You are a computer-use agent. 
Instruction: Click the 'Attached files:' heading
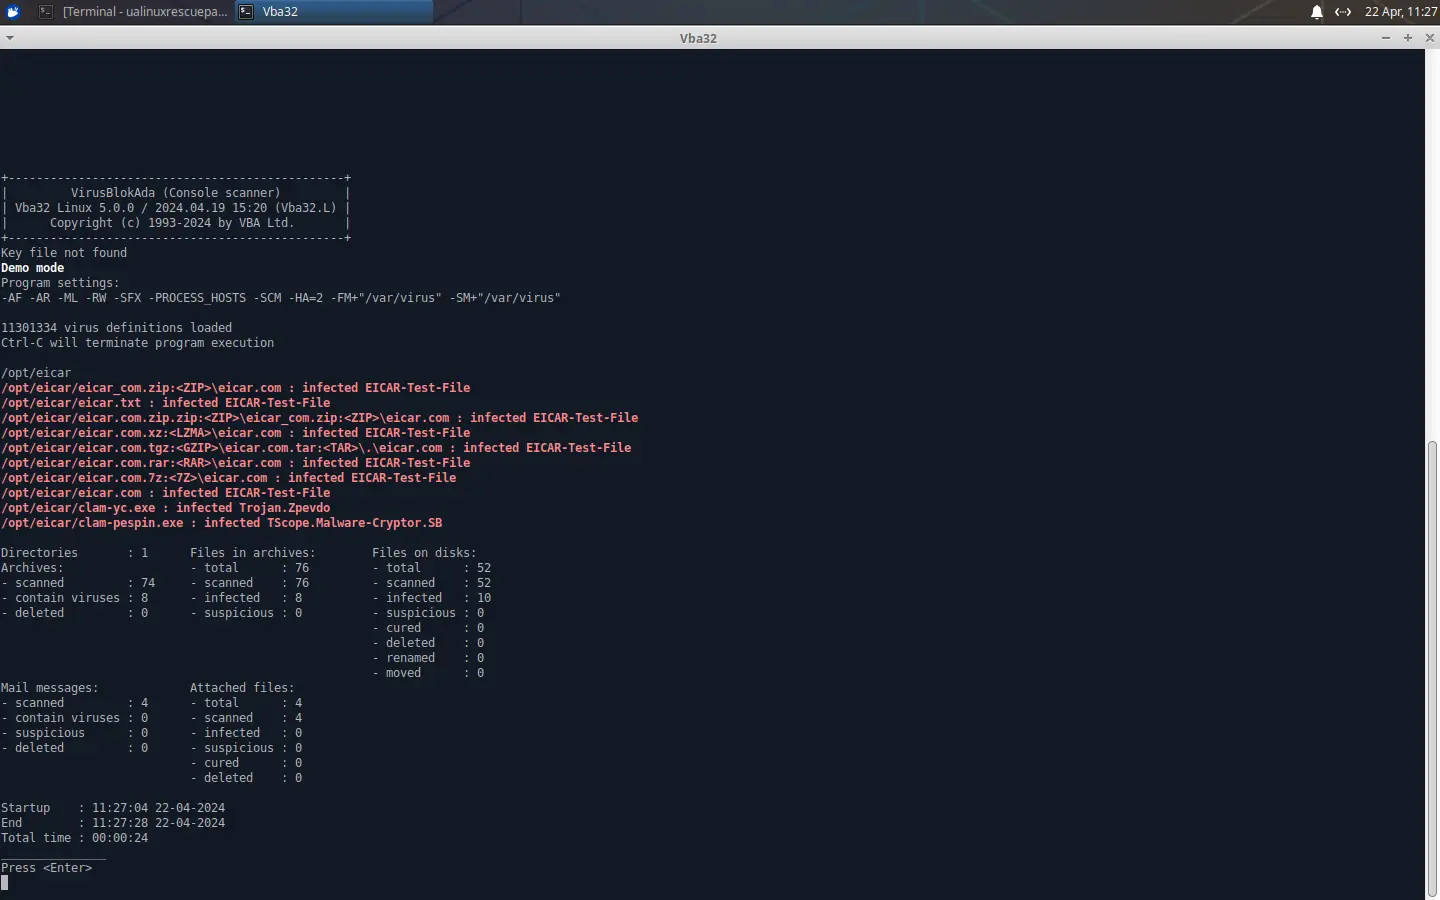tap(243, 688)
